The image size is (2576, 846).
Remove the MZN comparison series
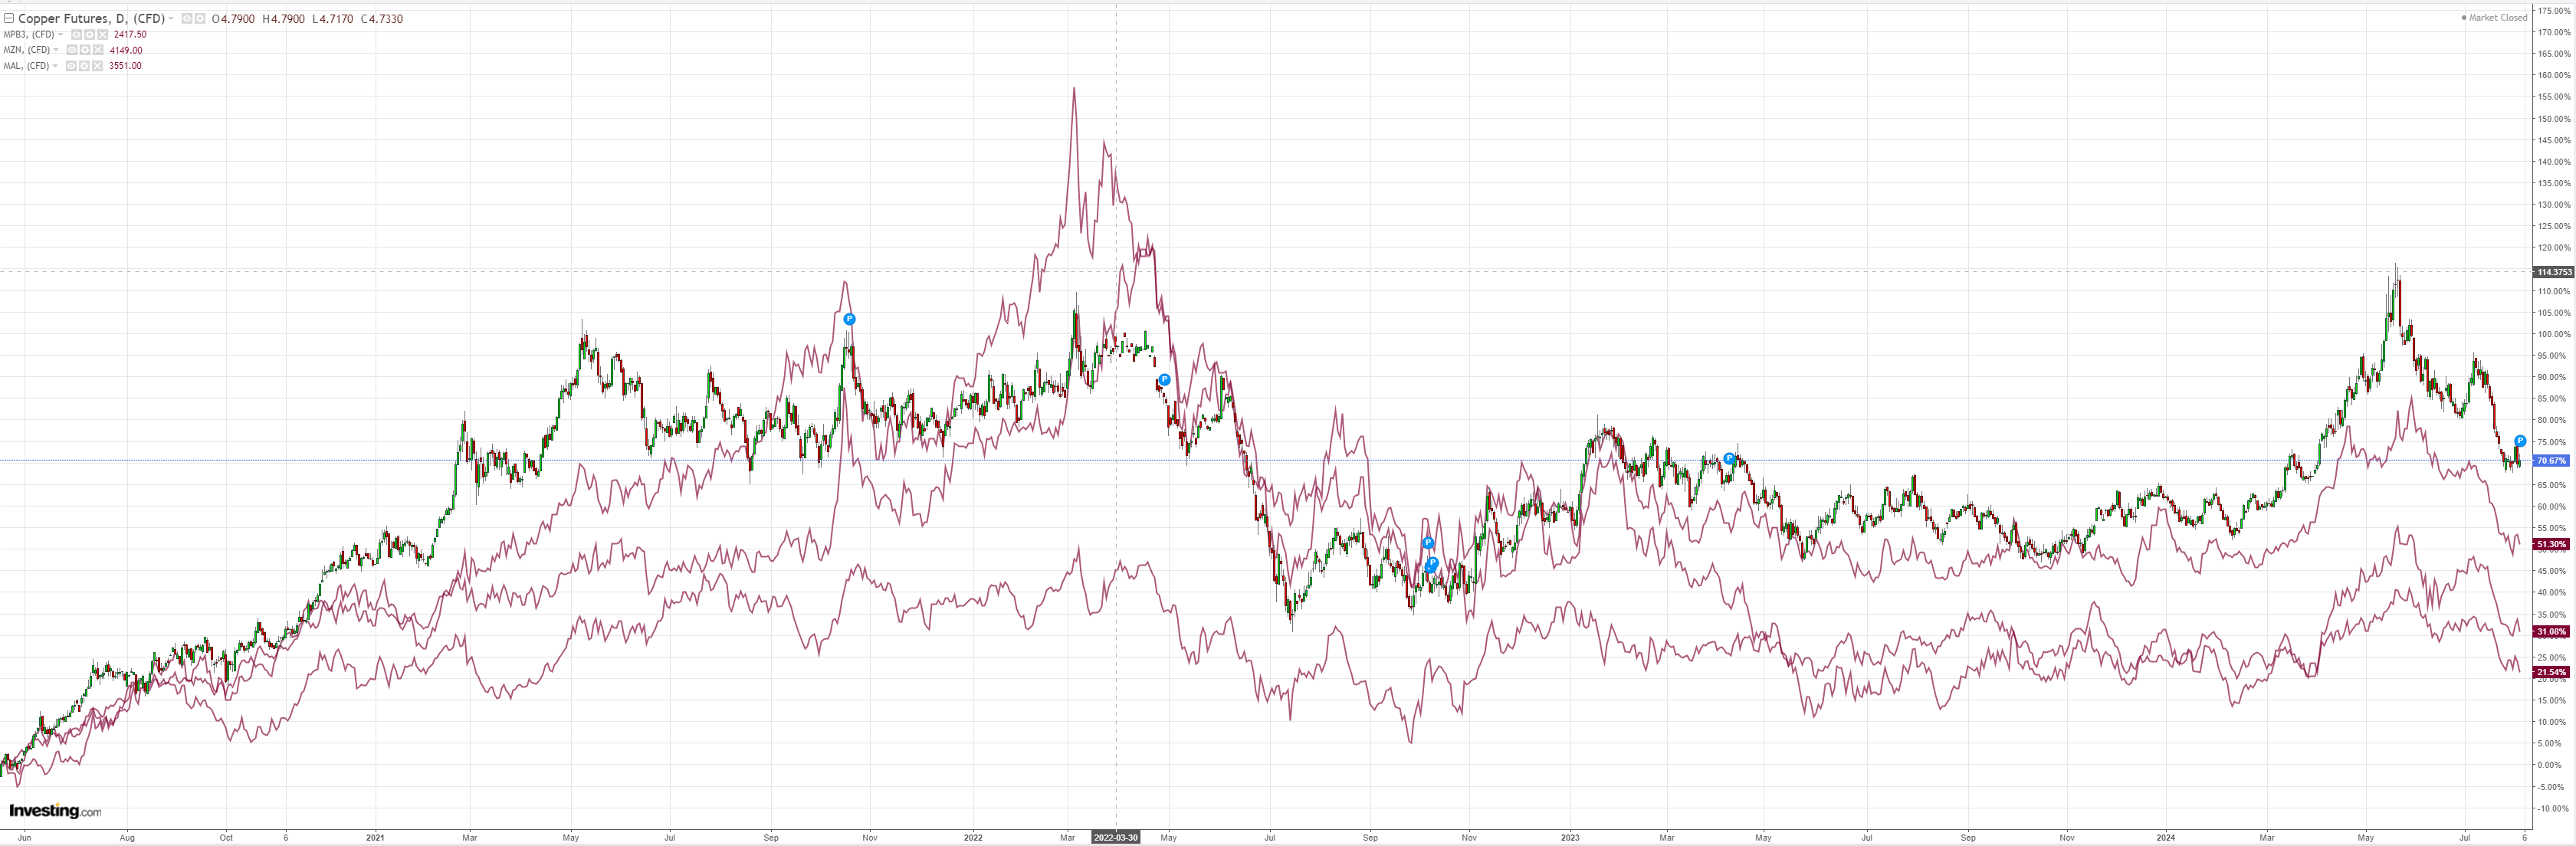pos(98,50)
